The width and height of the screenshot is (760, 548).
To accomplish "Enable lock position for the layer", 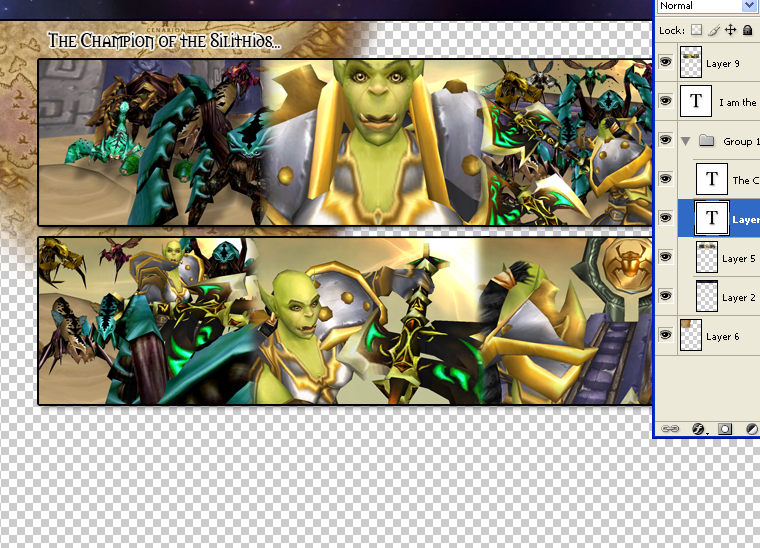I will [730, 31].
